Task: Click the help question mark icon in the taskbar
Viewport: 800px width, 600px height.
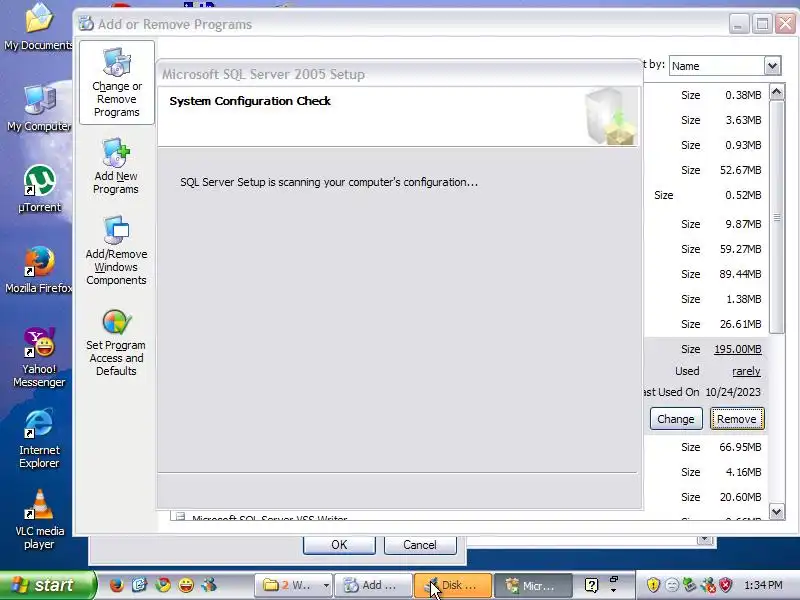Action: 591,585
